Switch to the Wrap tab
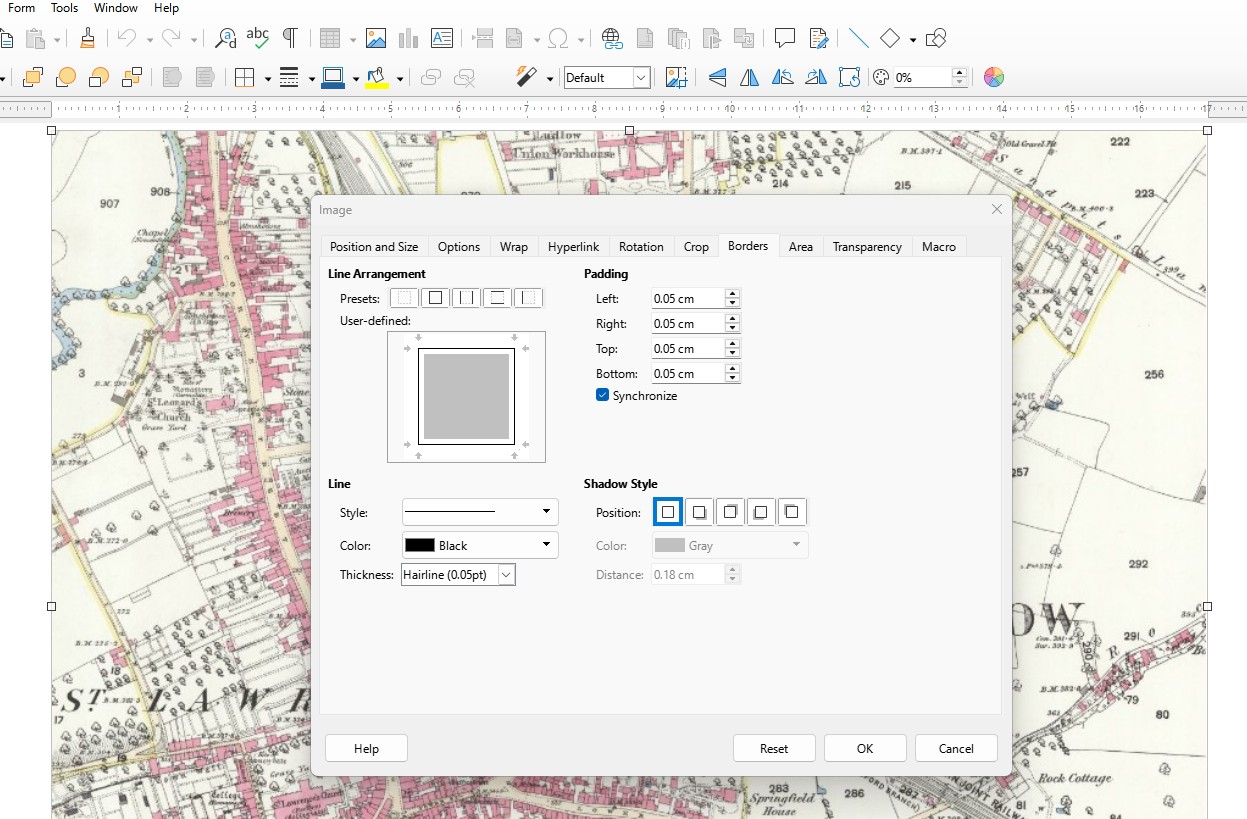This screenshot has width=1247, height=819. click(x=514, y=247)
